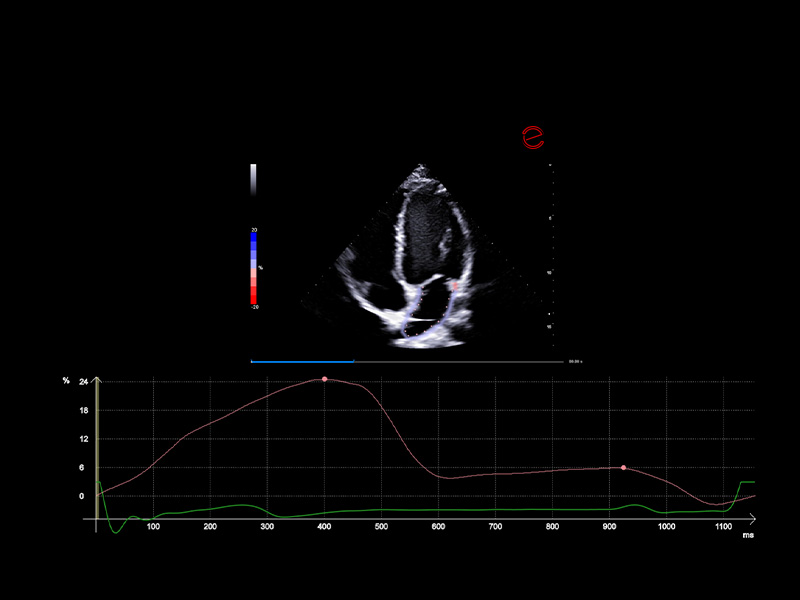Click the '%' y-axis unit label

[x=66, y=381]
